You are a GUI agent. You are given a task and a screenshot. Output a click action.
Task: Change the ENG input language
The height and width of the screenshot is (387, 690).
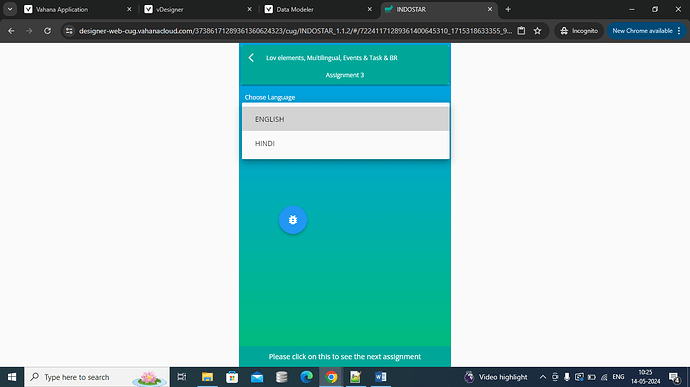pos(618,377)
